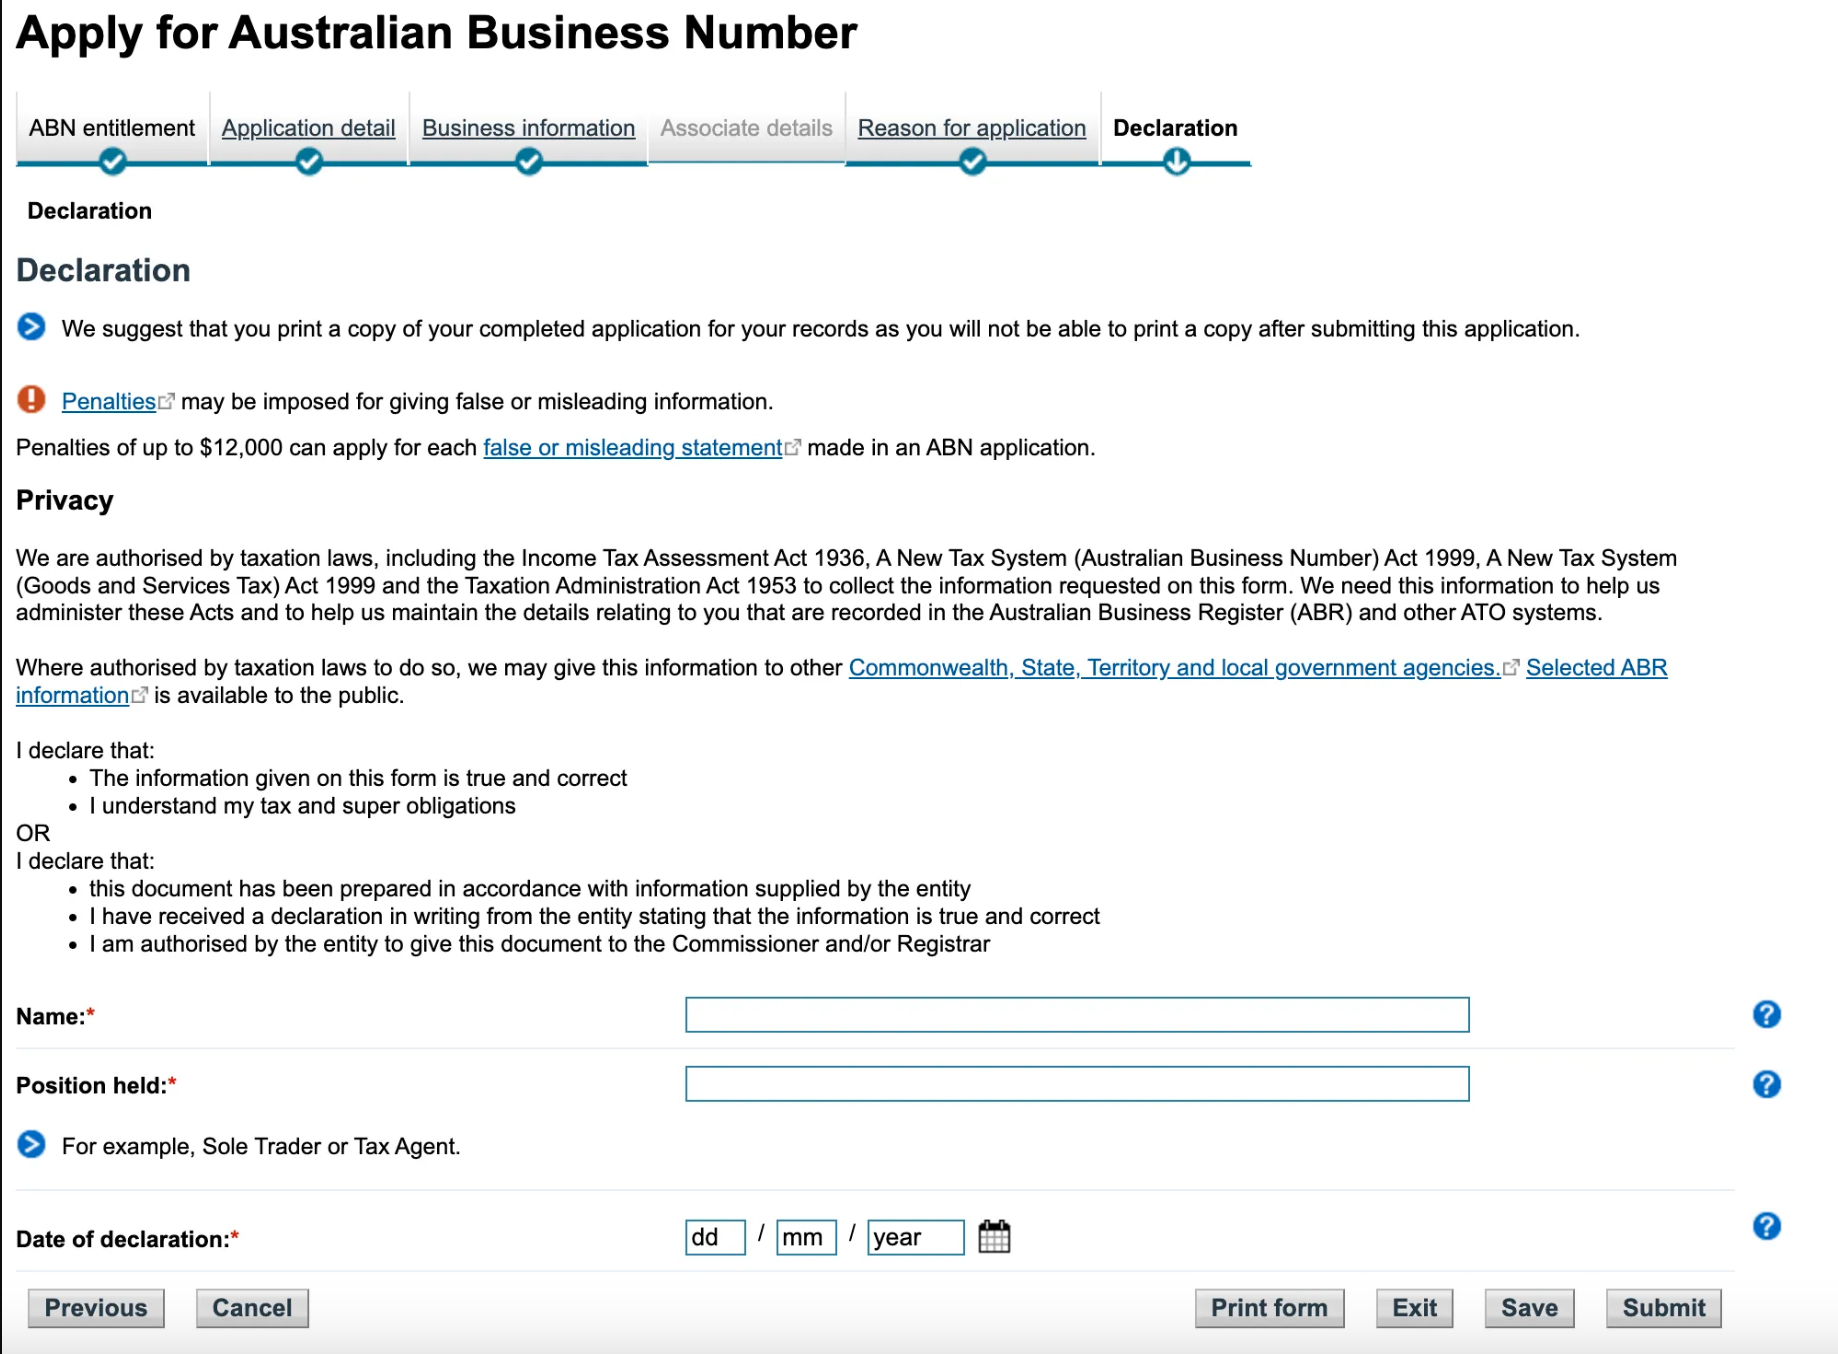Click the year field of declaration date
Viewport: 1838px width, 1354px height.
coord(914,1237)
